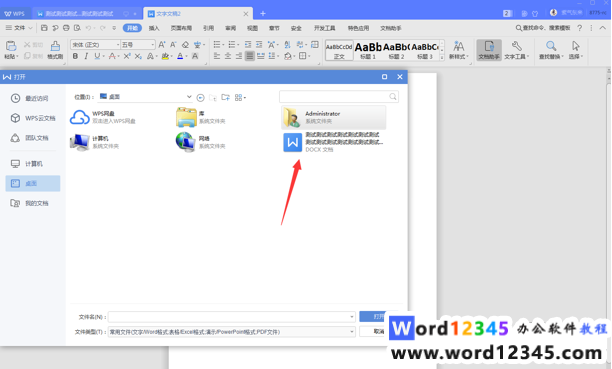This screenshot has height=369, width=612.
Task: Click the Bold formatting icon
Action: (75, 56)
